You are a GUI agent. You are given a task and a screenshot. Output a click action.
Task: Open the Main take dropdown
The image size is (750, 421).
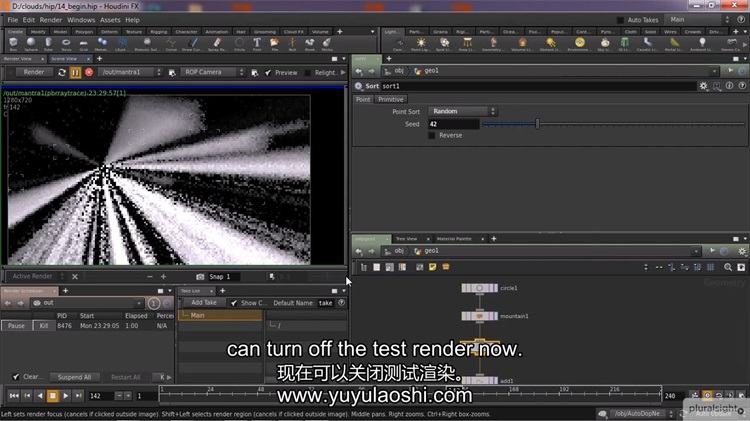699,20
